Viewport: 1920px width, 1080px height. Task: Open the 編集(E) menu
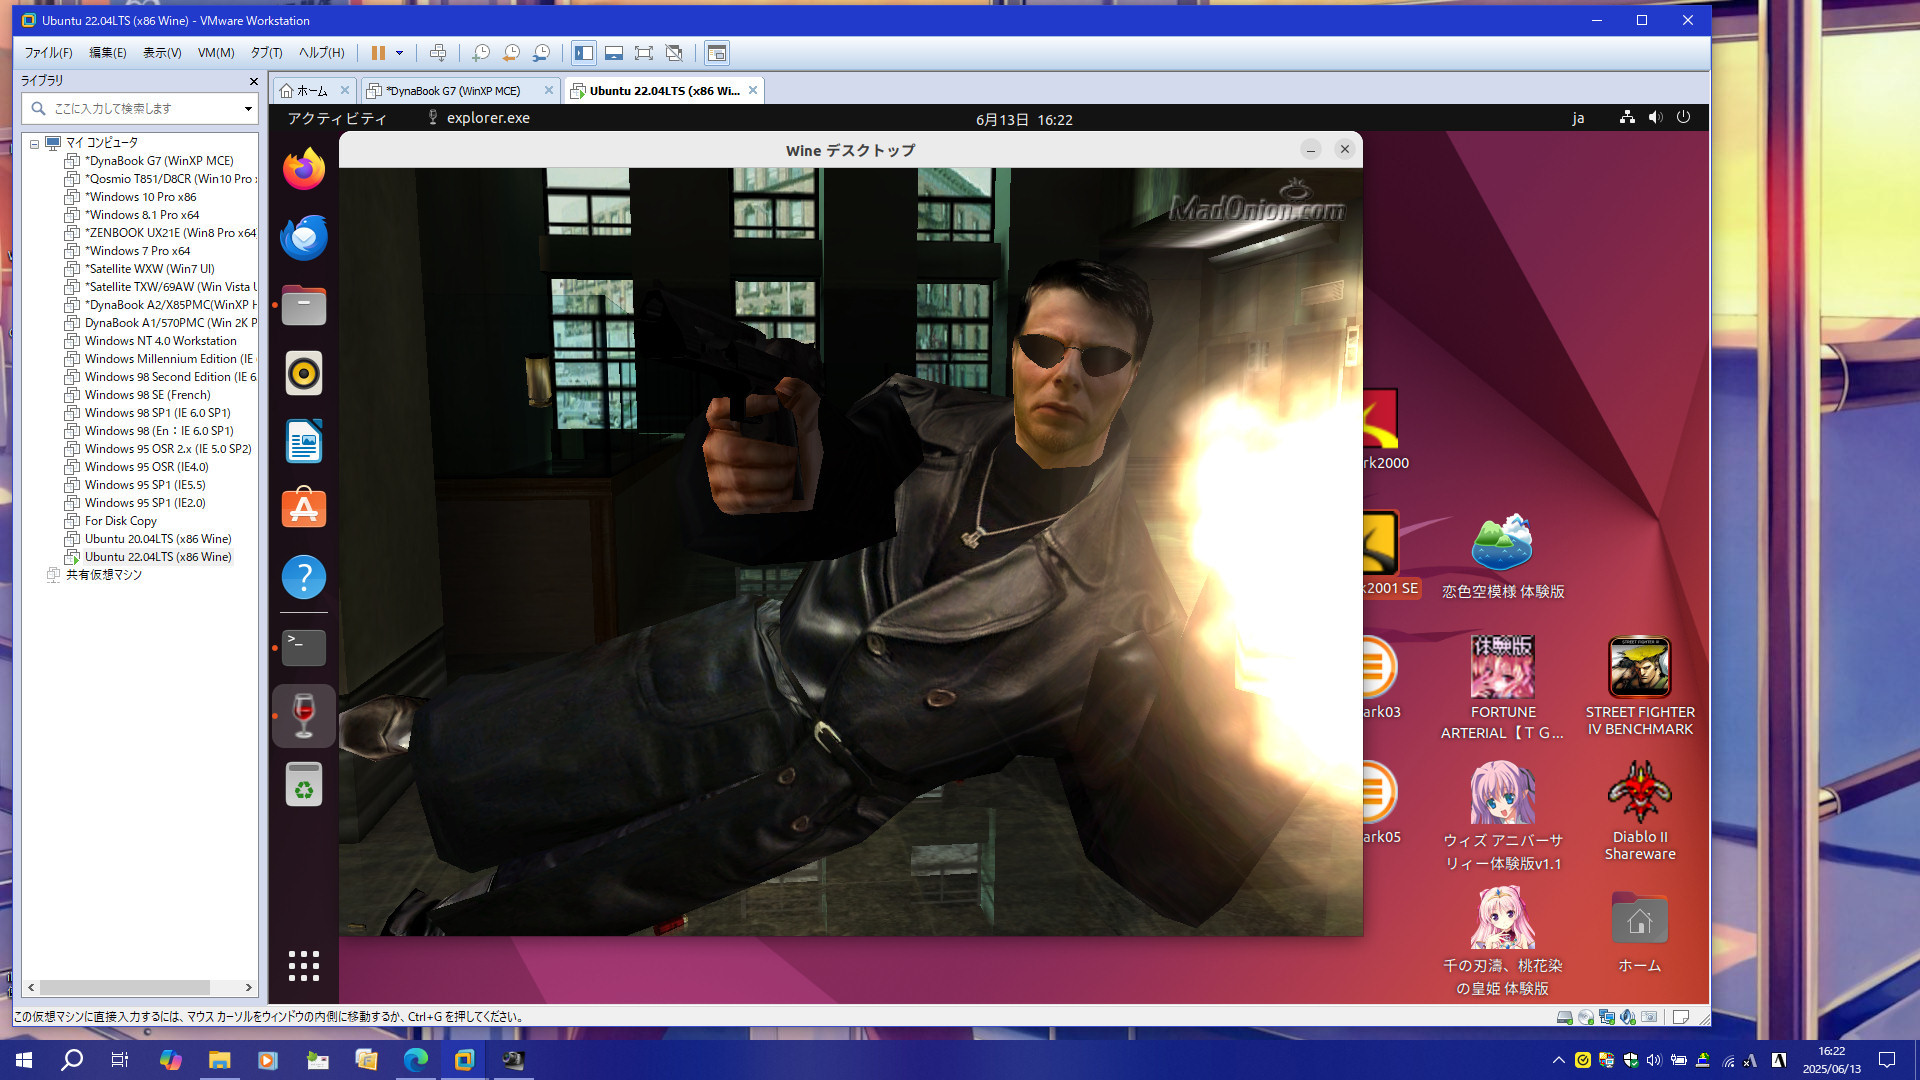click(x=108, y=53)
